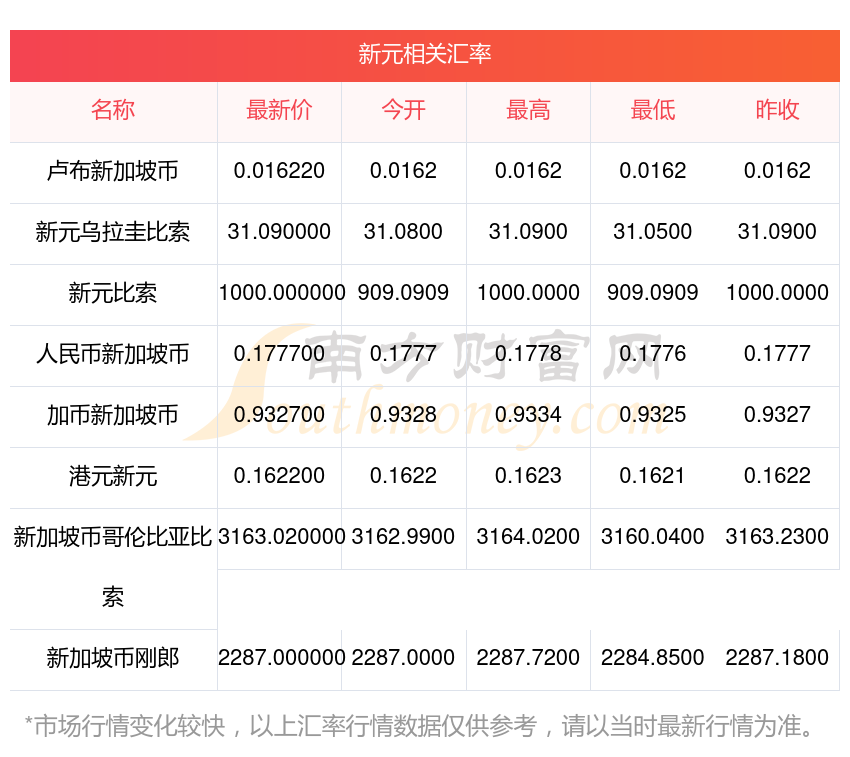Image resolution: width=850 pixels, height=757 pixels.
Task: Click the low value 0.9325
Action: click(x=653, y=415)
